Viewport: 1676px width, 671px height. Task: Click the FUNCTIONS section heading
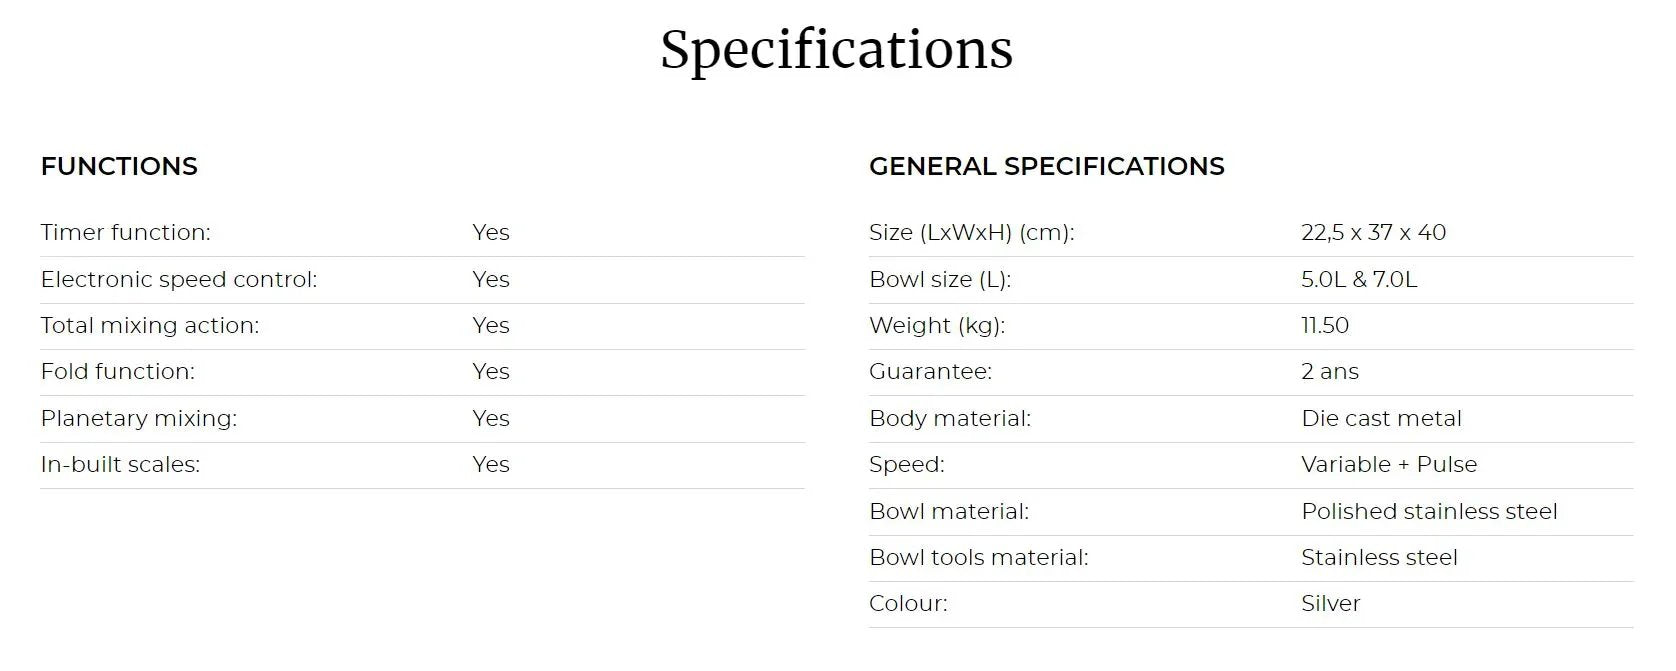pos(119,166)
